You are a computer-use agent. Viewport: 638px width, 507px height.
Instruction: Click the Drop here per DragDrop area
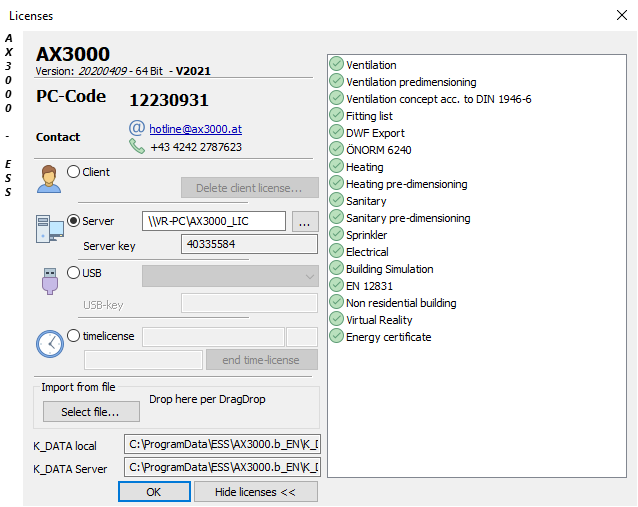[207, 399]
